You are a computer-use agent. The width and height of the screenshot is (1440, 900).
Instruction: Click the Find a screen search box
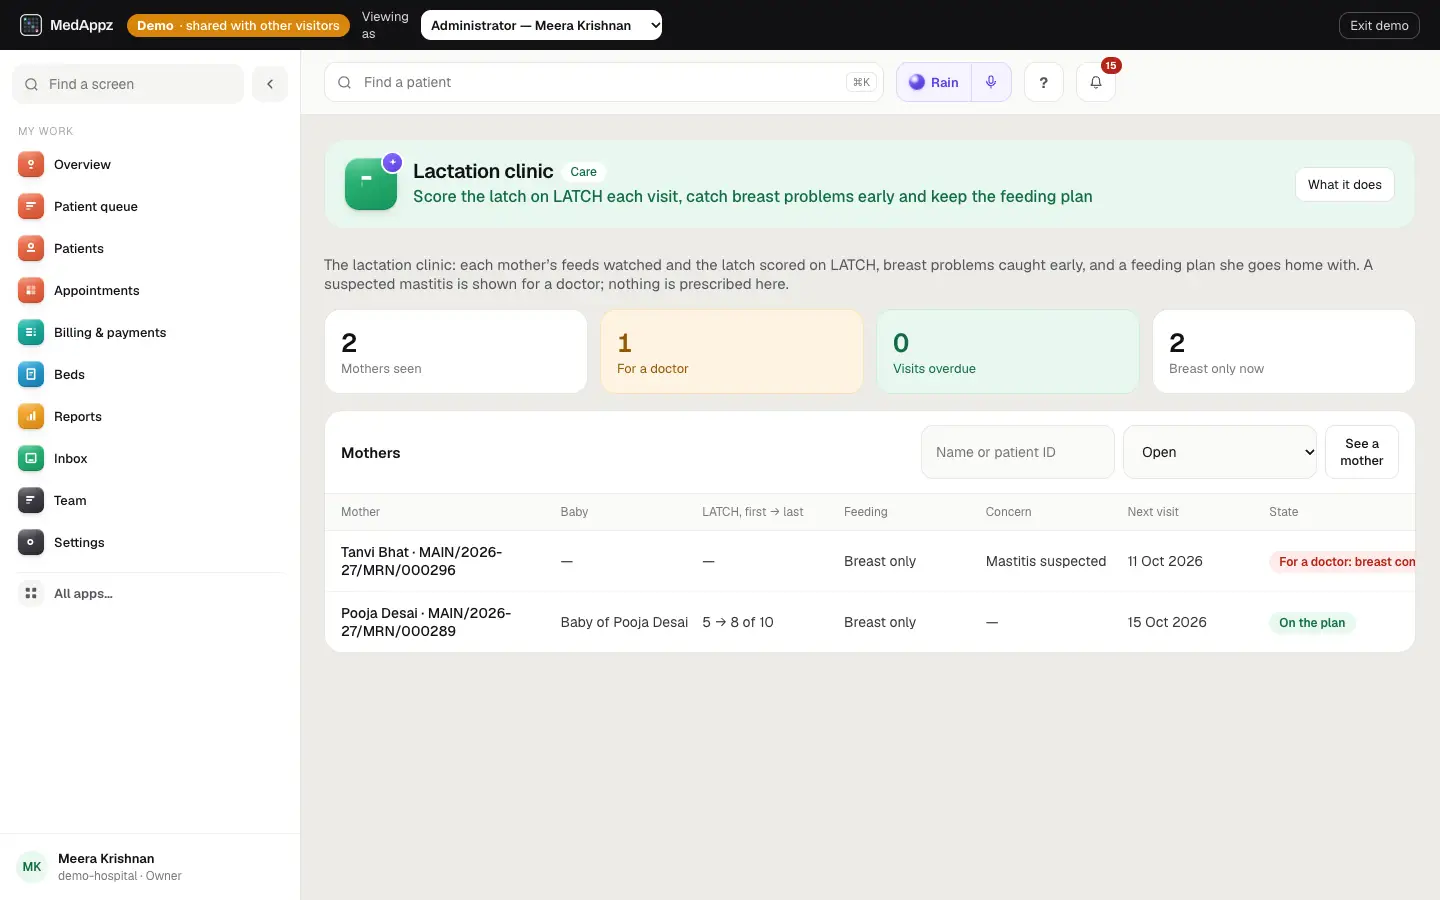[128, 84]
